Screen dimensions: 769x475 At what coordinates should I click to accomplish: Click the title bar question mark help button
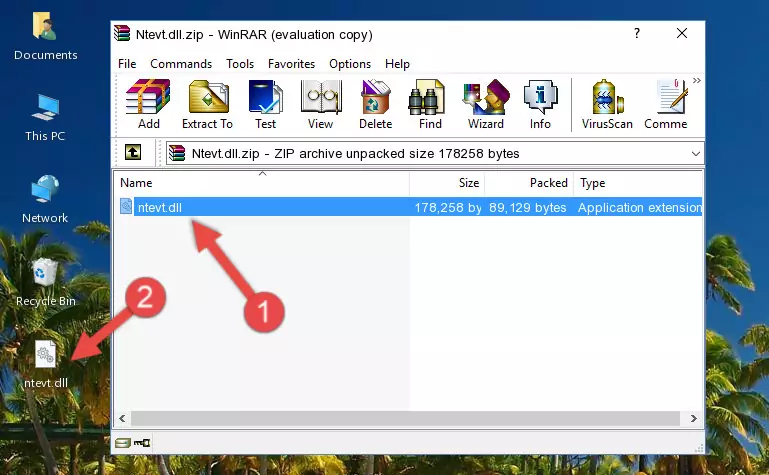(x=637, y=33)
